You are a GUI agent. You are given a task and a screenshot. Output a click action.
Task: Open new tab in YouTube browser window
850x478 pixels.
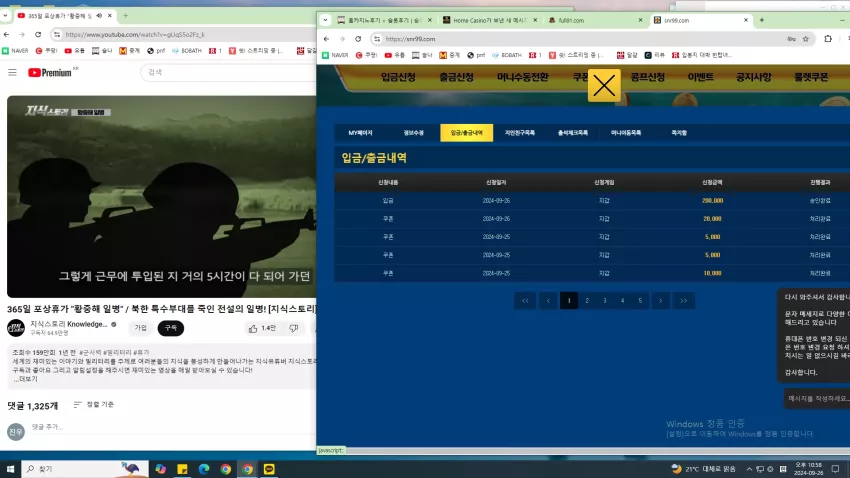point(125,16)
